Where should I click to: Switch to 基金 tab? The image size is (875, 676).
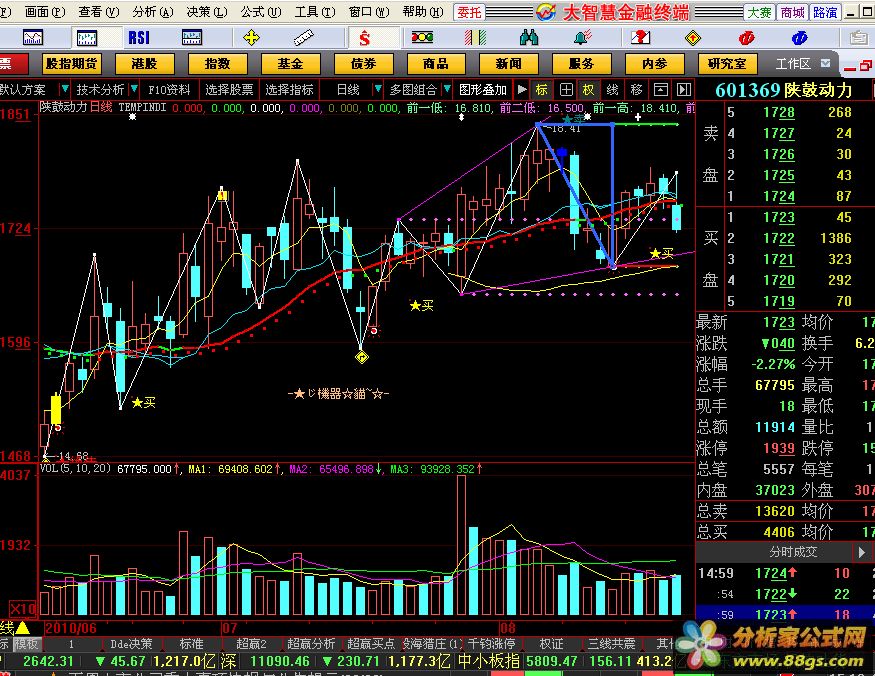[x=290, y=64]
